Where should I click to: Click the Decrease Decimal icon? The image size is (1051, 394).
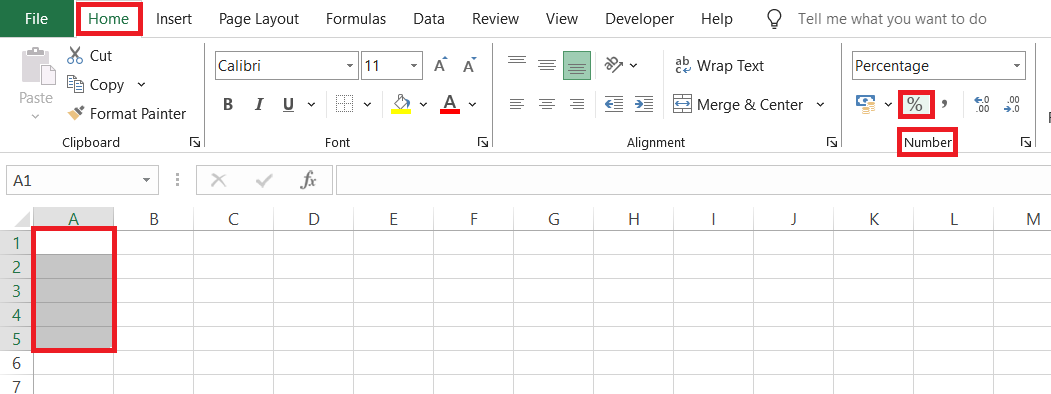click(x=1012, y=104)
